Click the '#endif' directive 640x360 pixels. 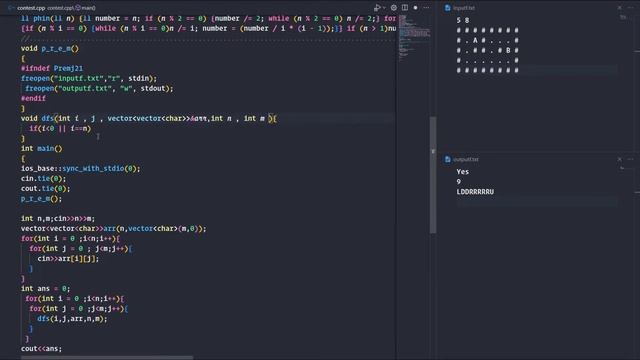(33, 98)
